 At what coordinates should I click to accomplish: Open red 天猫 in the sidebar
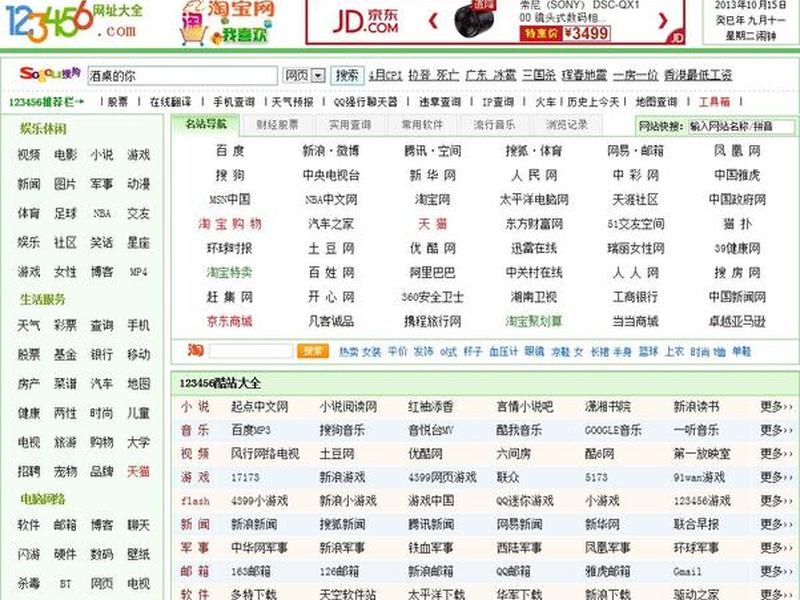coord(138,471)
